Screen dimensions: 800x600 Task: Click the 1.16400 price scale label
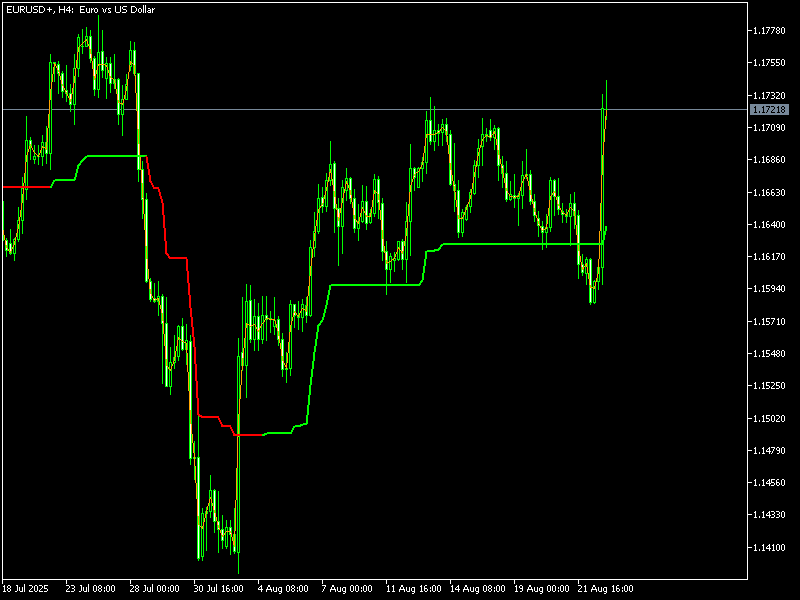(769, 224)
